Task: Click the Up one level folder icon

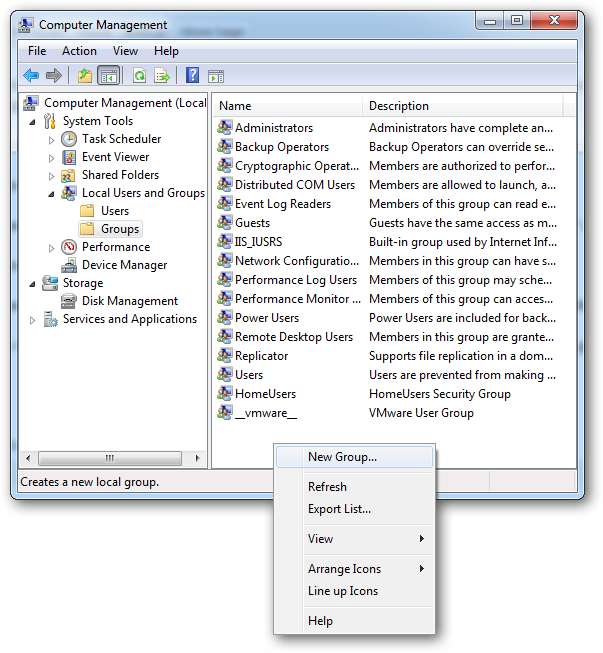Action: [85, 76]
